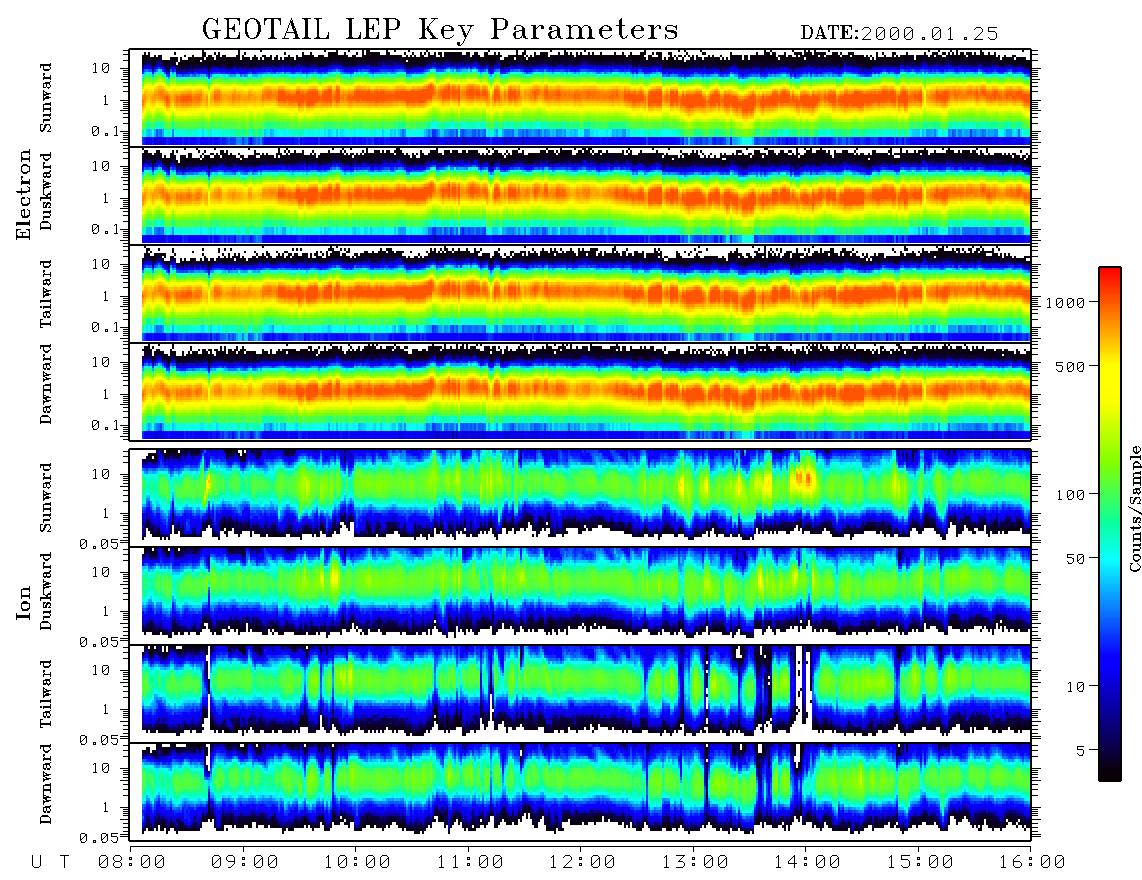
Task: Select the Electron Duskward panel label
Action: pos(46,192)
